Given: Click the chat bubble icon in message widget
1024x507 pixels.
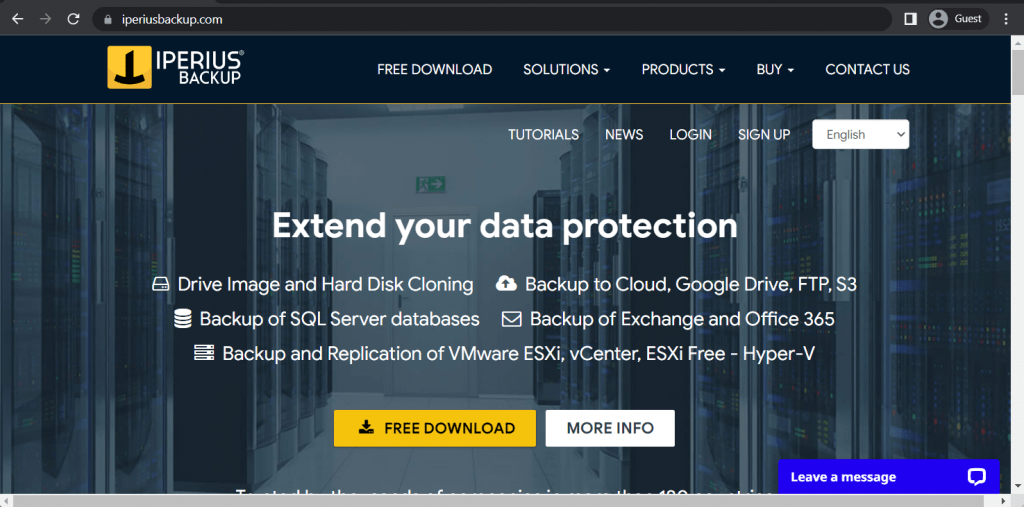Looking at the screenshot, I should click(976, 477).
